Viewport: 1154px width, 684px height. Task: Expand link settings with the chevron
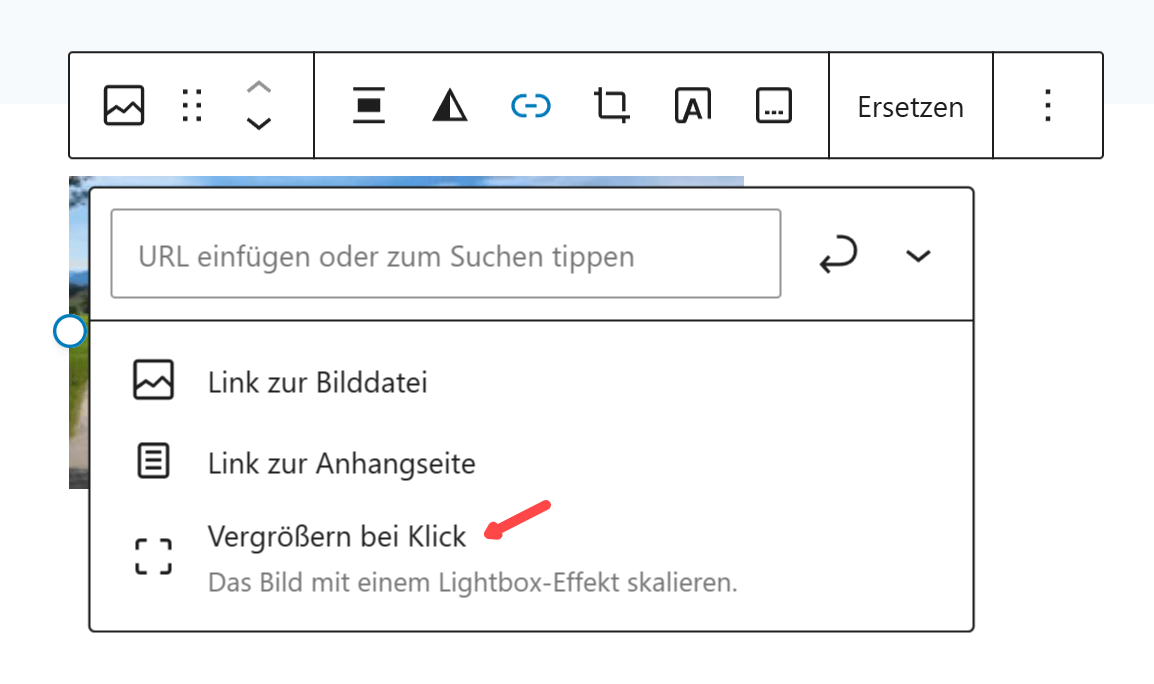point(918,256)
